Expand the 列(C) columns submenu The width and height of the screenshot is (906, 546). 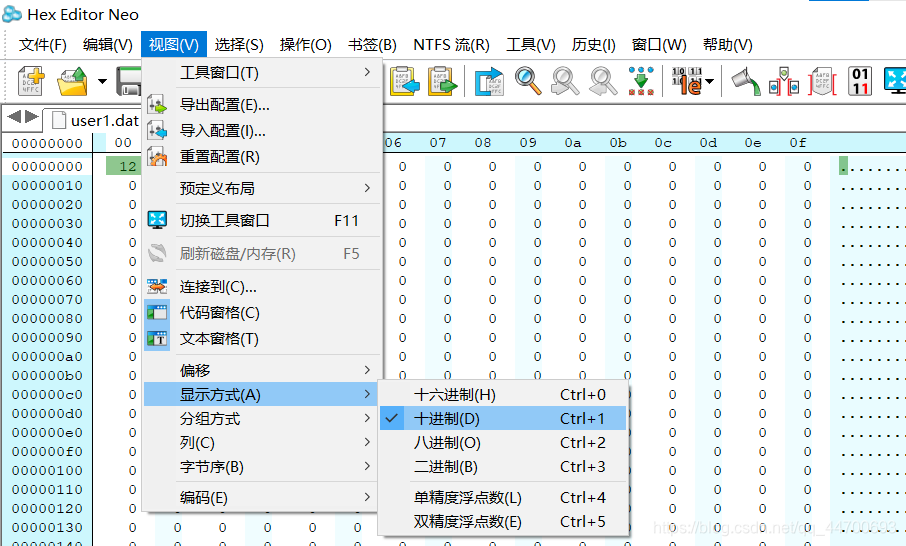click(x=262, y=443)
